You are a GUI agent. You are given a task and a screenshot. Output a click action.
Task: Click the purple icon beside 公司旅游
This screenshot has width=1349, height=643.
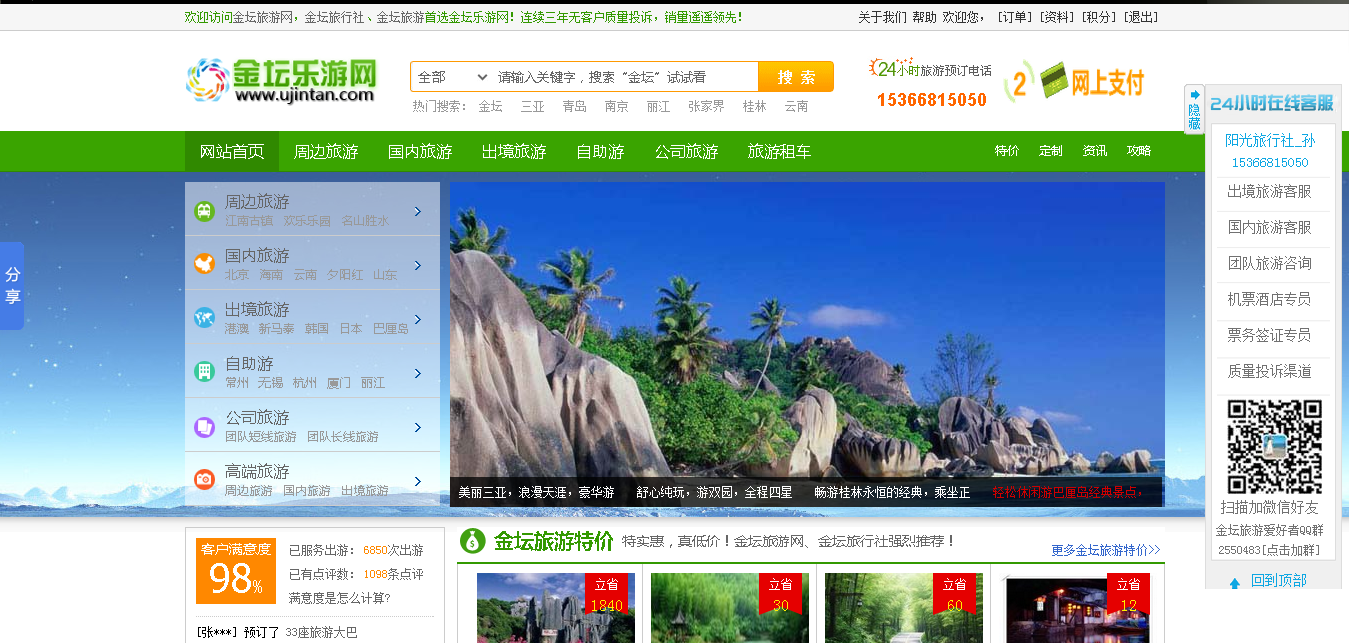point(204,426)
